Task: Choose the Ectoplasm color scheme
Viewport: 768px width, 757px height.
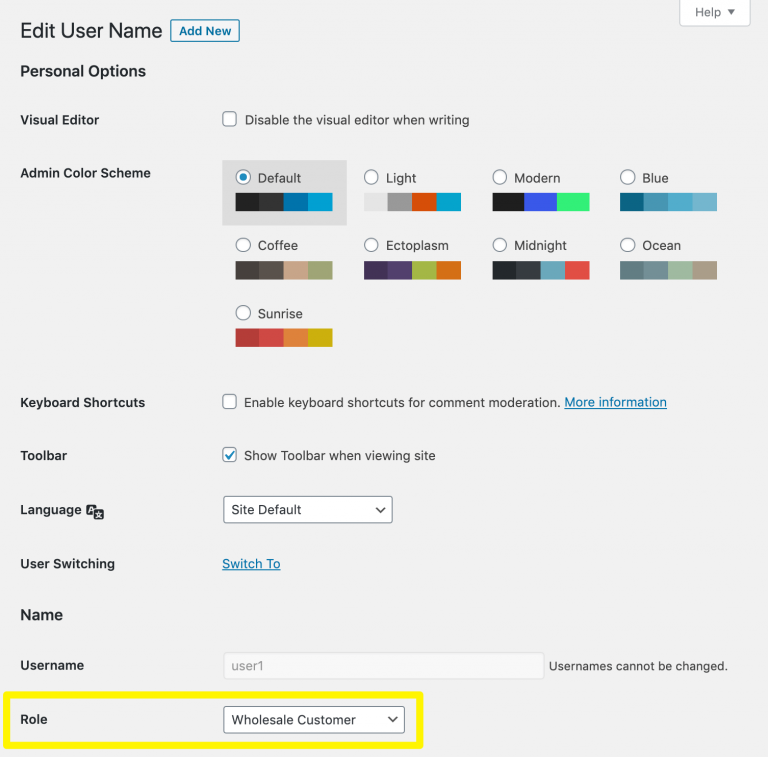Action: coord(371,245)
